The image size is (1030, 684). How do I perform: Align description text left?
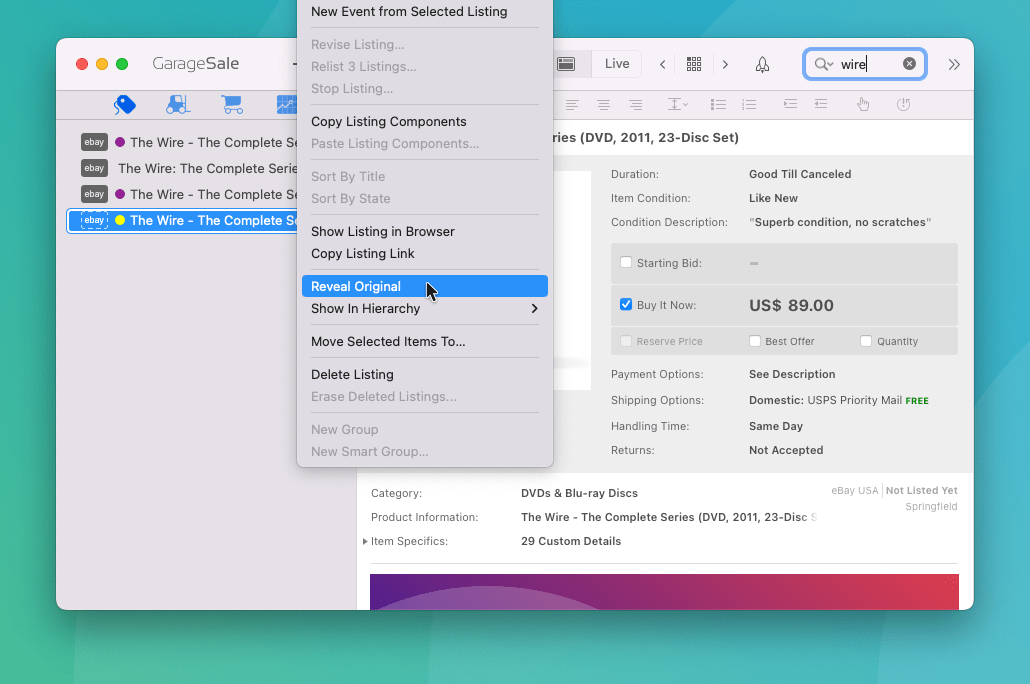click(x=572, y=104)
